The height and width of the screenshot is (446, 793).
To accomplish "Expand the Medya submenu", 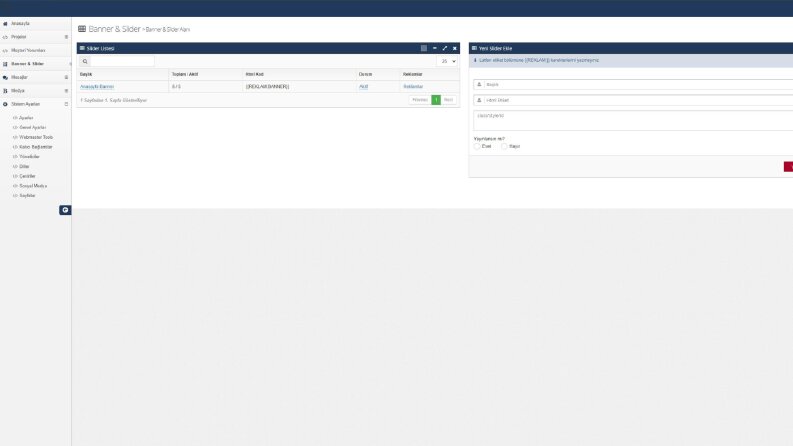I will (66, 91).
